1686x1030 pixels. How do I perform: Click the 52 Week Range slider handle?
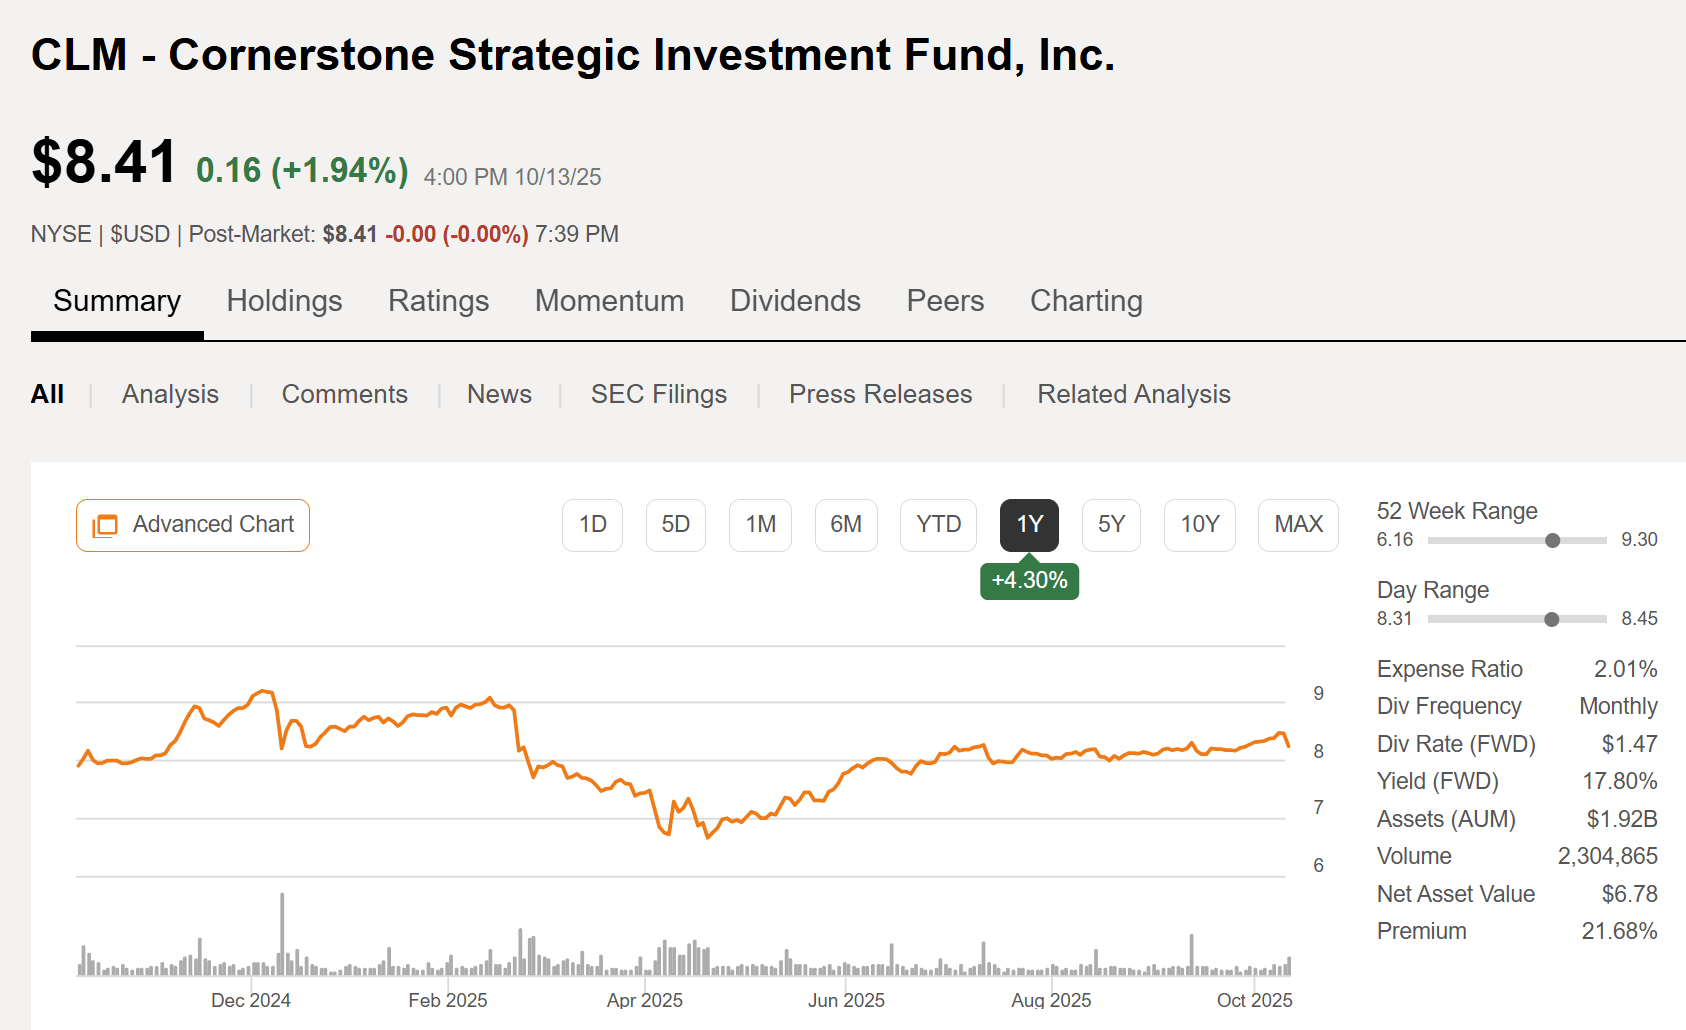[1552, 540]
